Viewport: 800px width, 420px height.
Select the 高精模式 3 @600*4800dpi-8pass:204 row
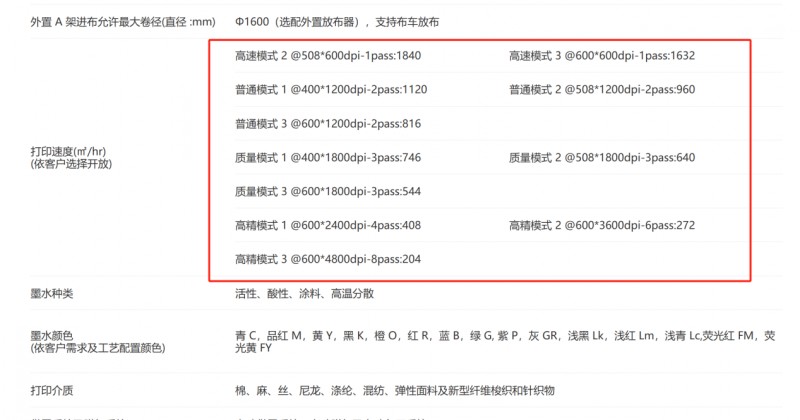(327, 259)
